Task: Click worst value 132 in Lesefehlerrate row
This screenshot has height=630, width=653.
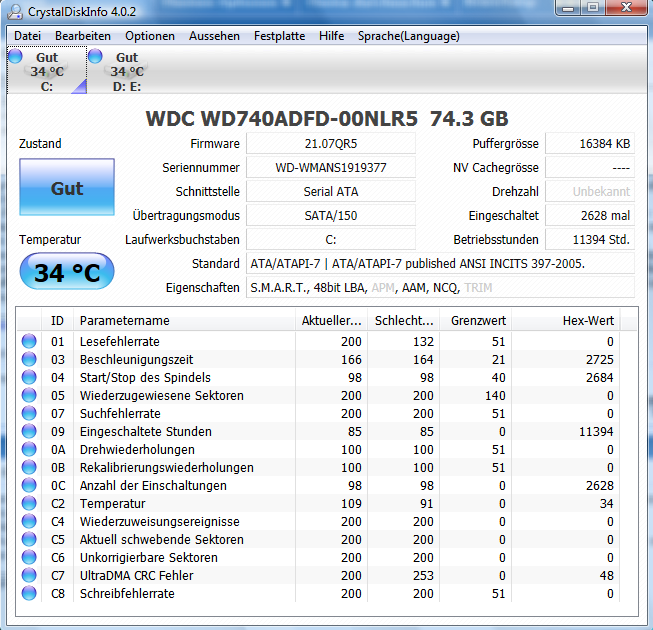Action: pos(423,341)
